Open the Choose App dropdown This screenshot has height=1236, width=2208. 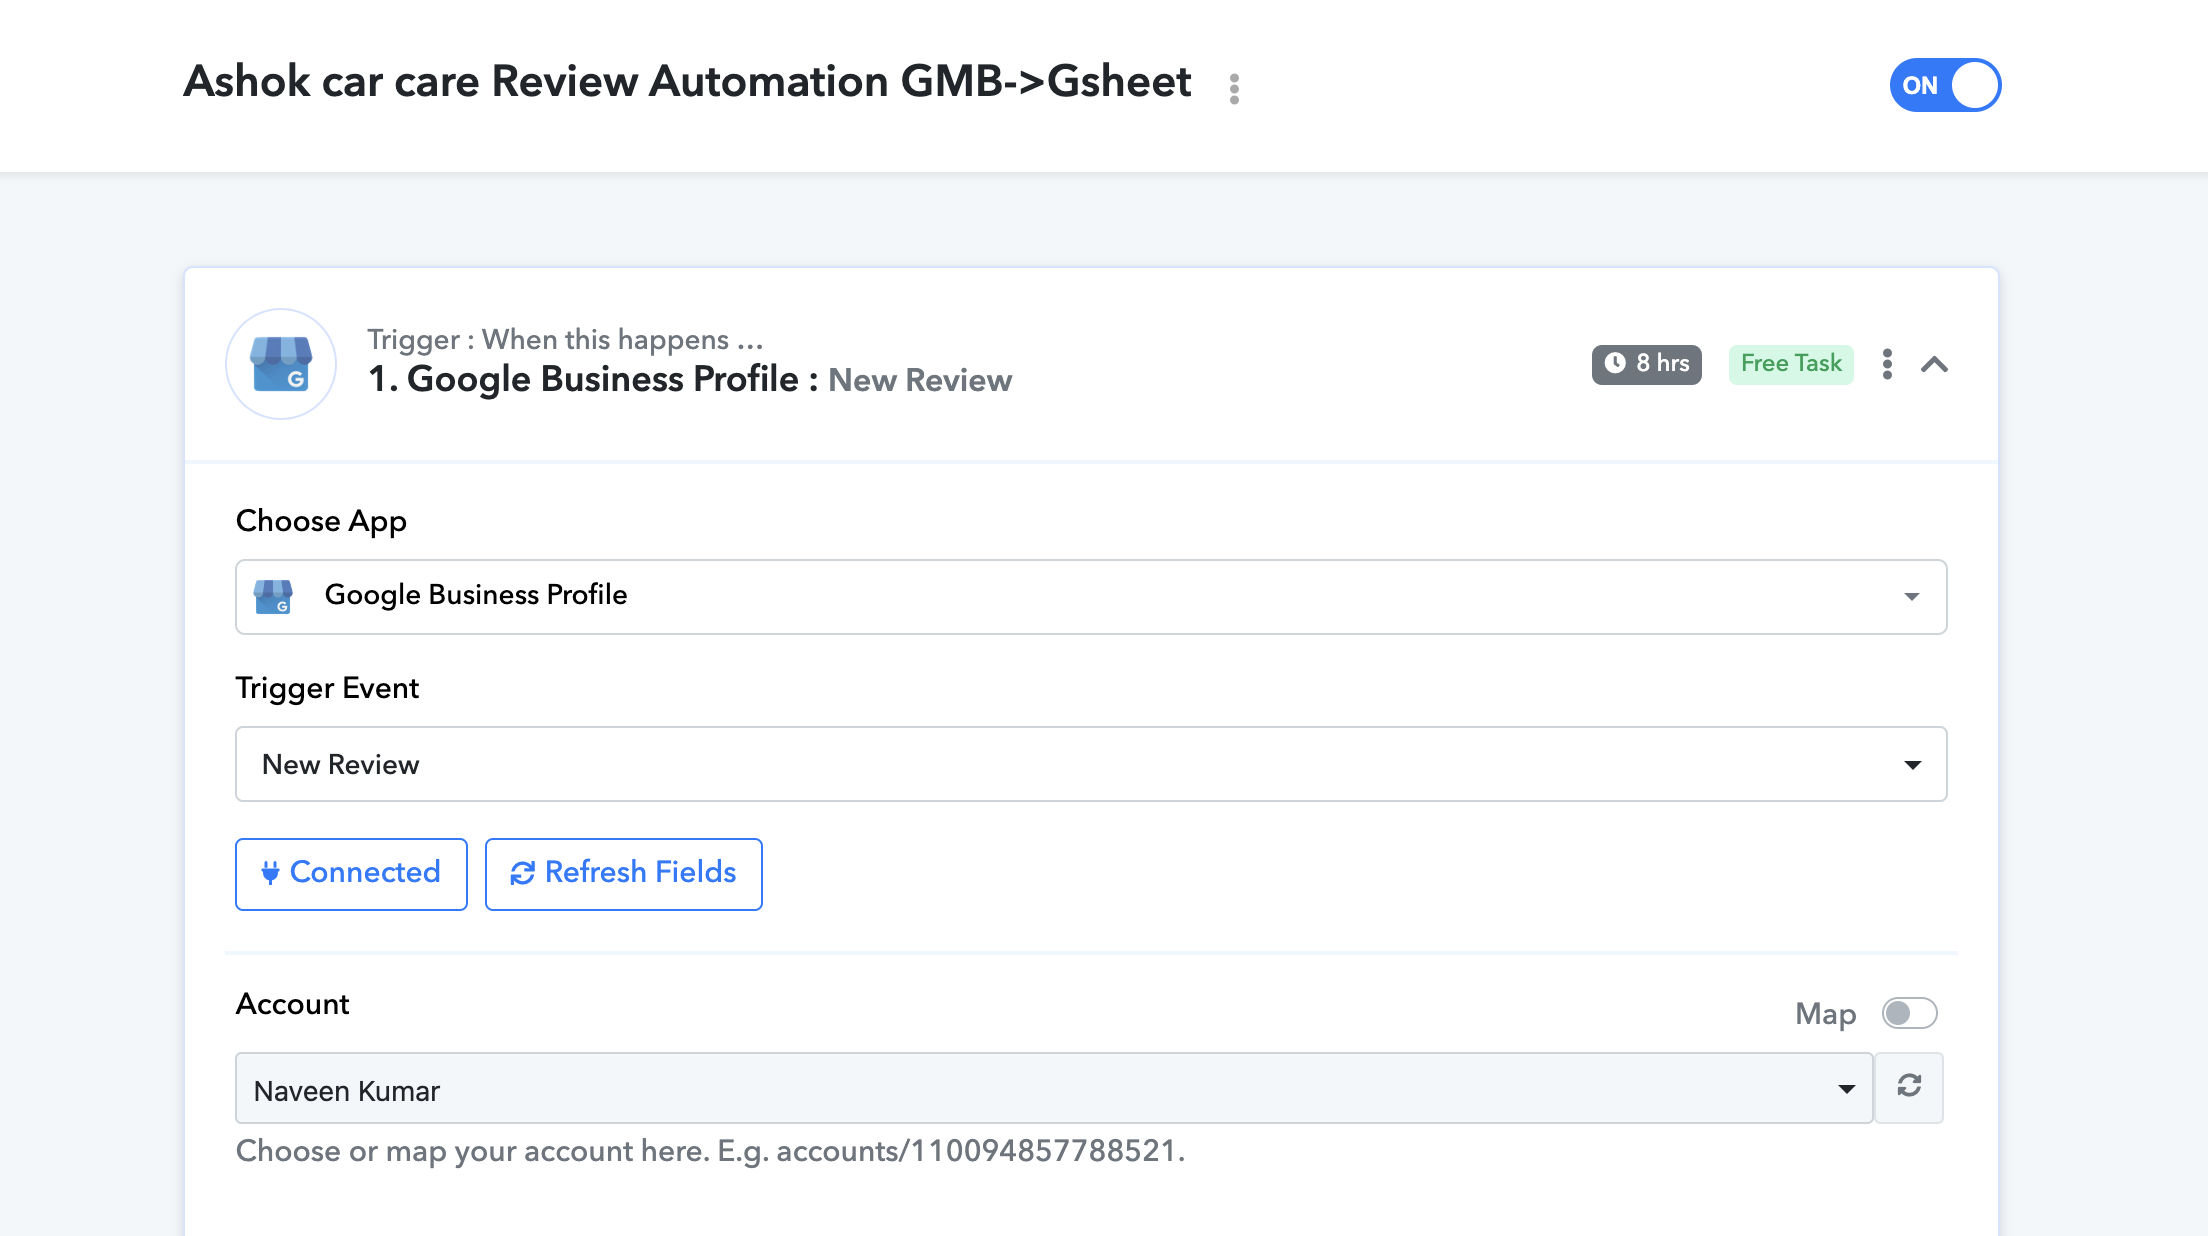(1091, 597)
